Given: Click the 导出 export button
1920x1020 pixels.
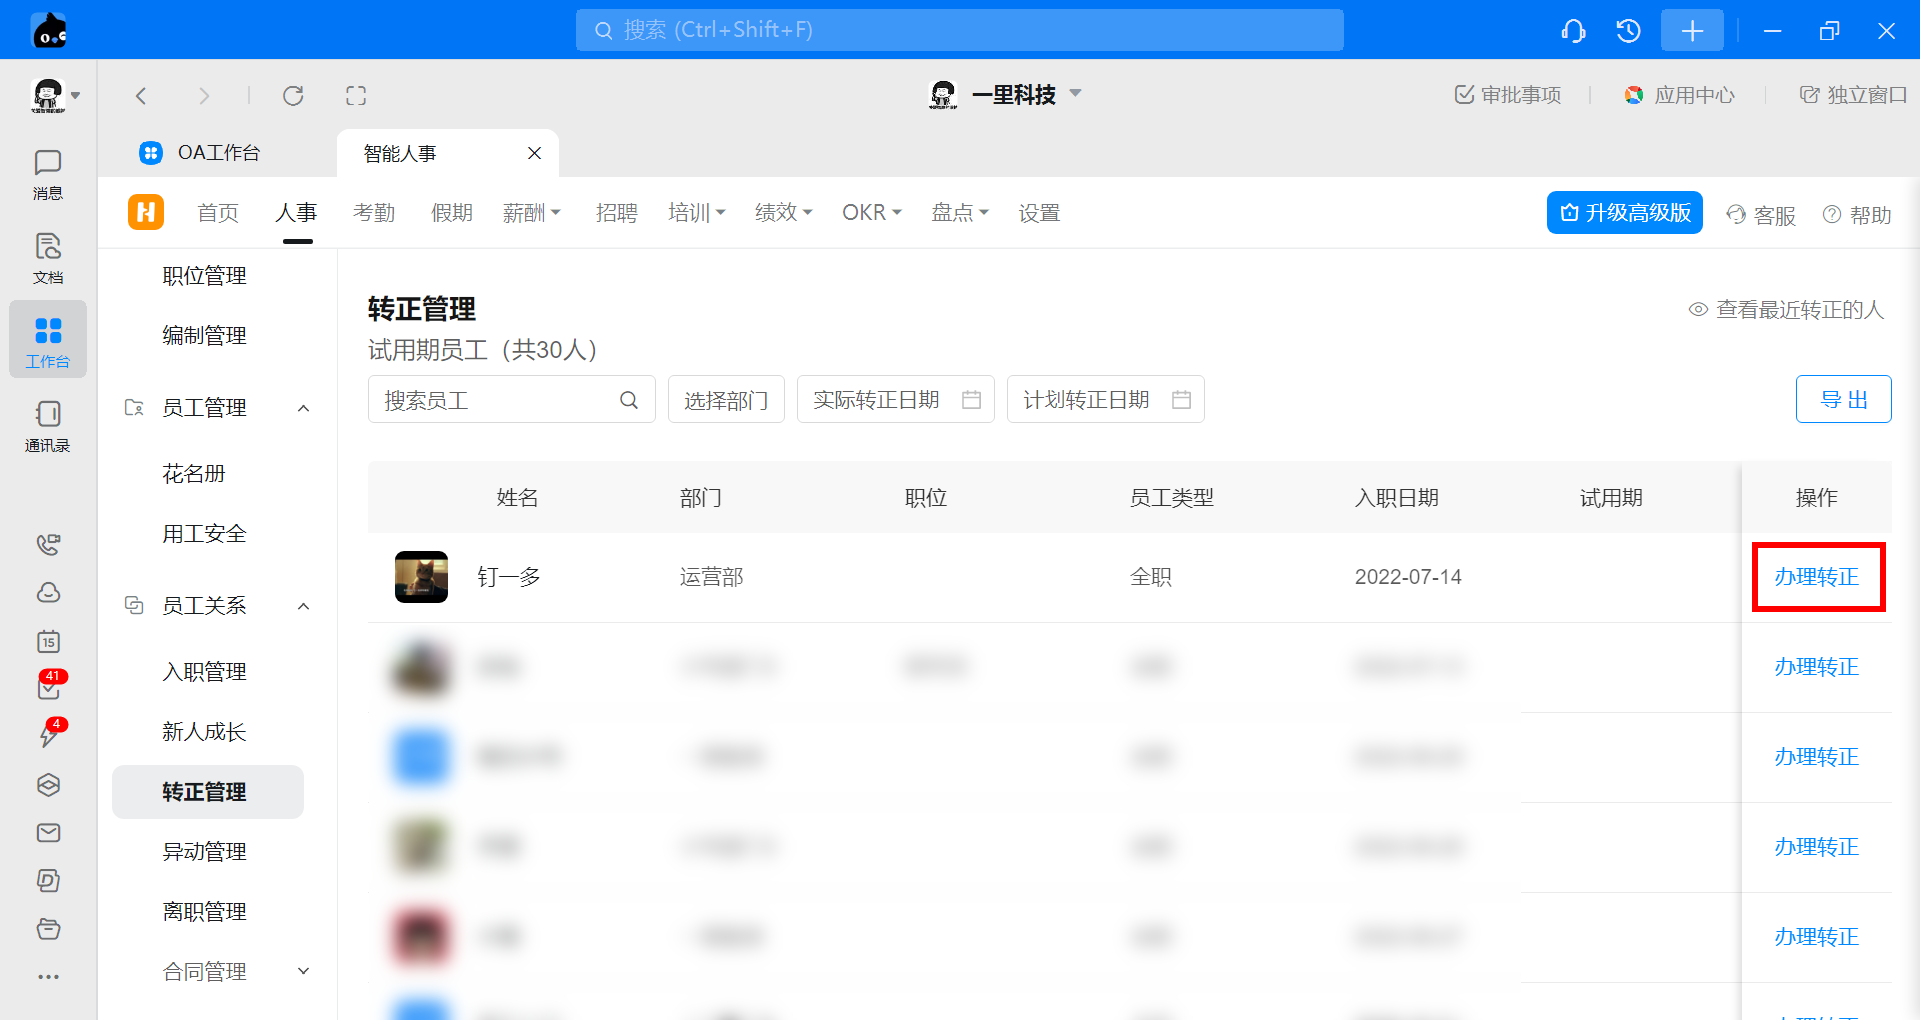Looking at the screenshot, I should [1843, 400].
